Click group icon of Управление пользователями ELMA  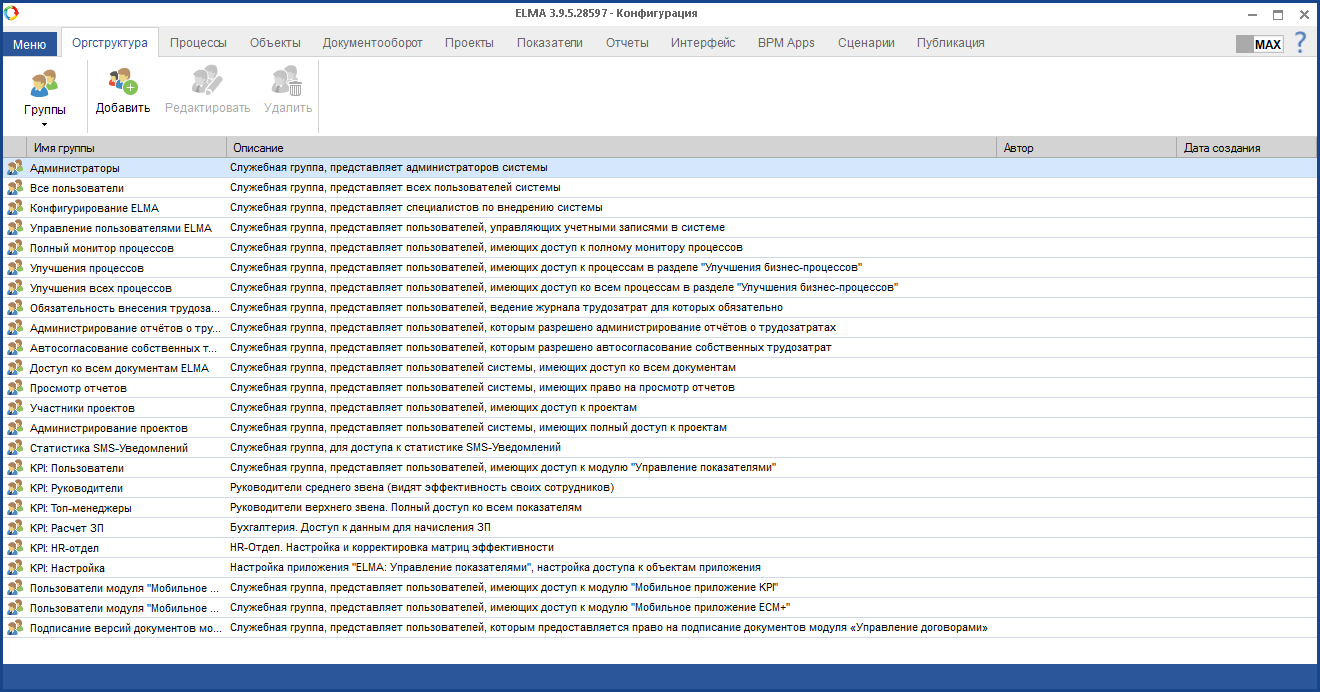point(15,228)
